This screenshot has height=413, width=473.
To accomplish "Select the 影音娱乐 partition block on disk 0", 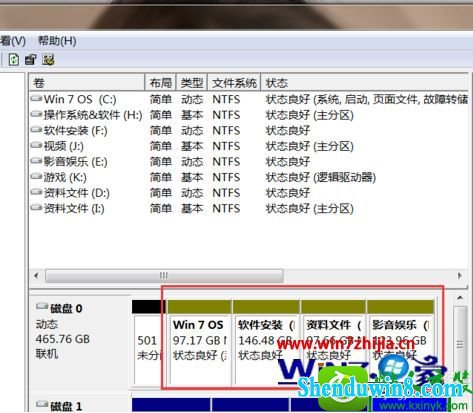I will 401,342.
